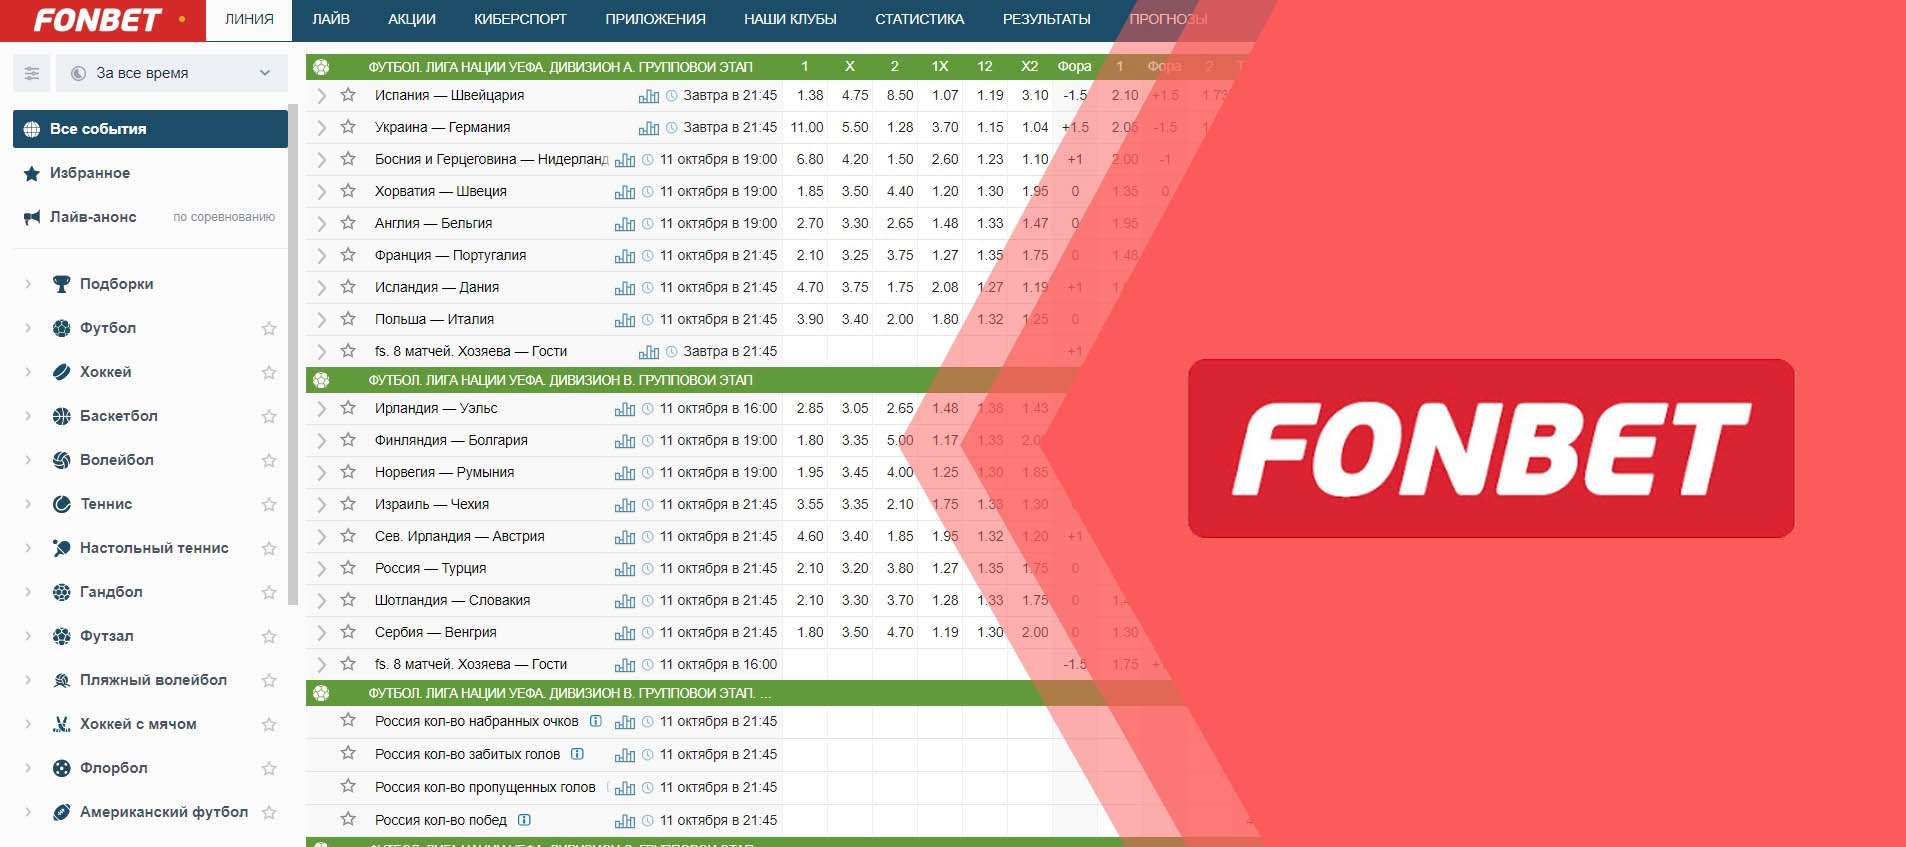This screenshot has height=847, width=1906.
Task: Expand Хорватия — Швеция match details
Action: tap(321, 192)
